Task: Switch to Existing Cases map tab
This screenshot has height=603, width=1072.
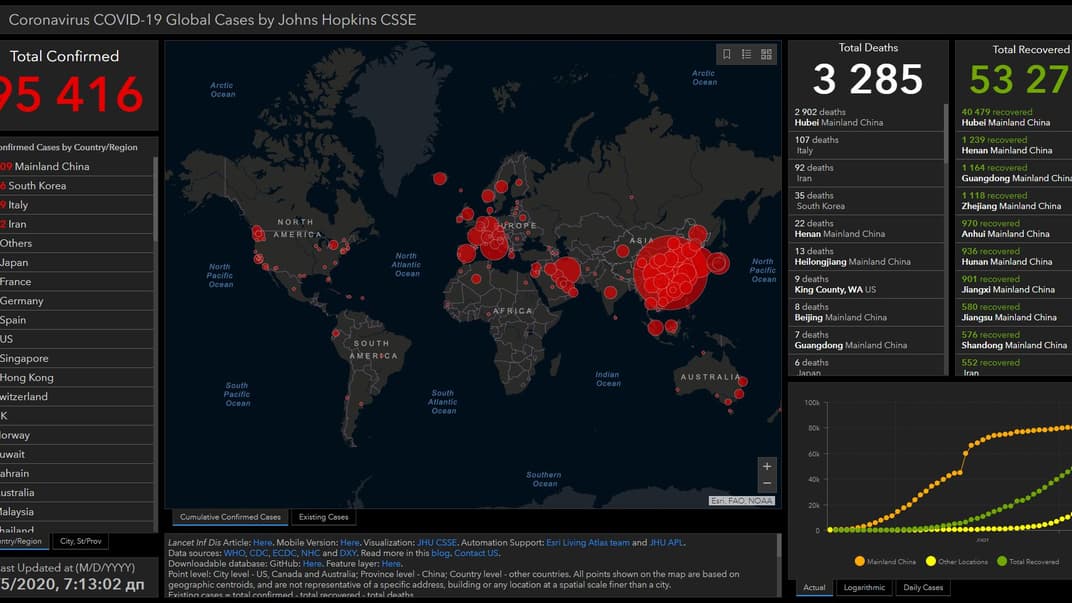Action: pyautogui.click(x=323, y=517)
